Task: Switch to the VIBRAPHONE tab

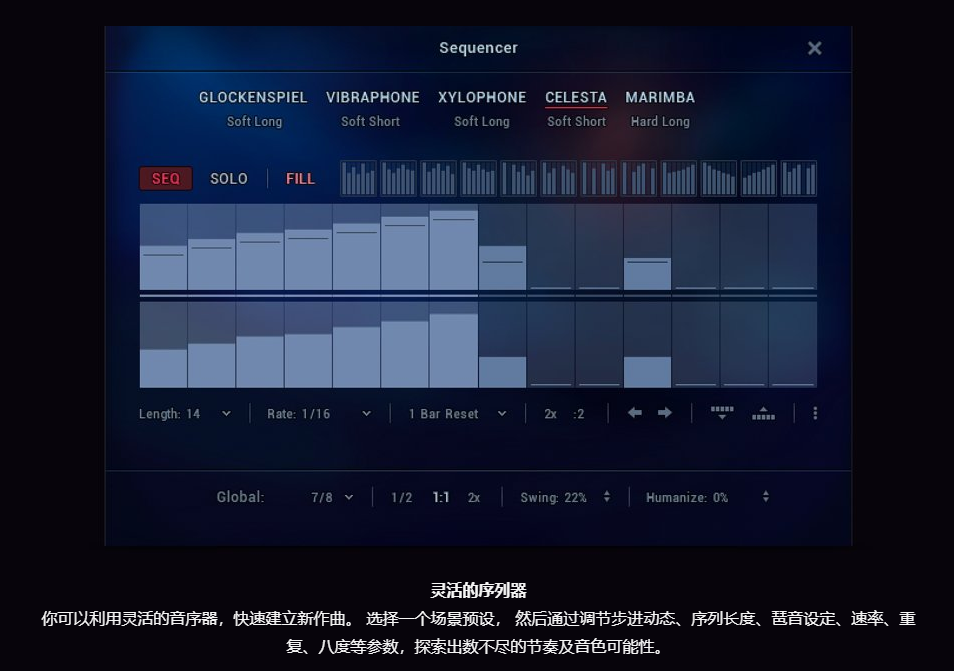Action: [x=373, y=97]
